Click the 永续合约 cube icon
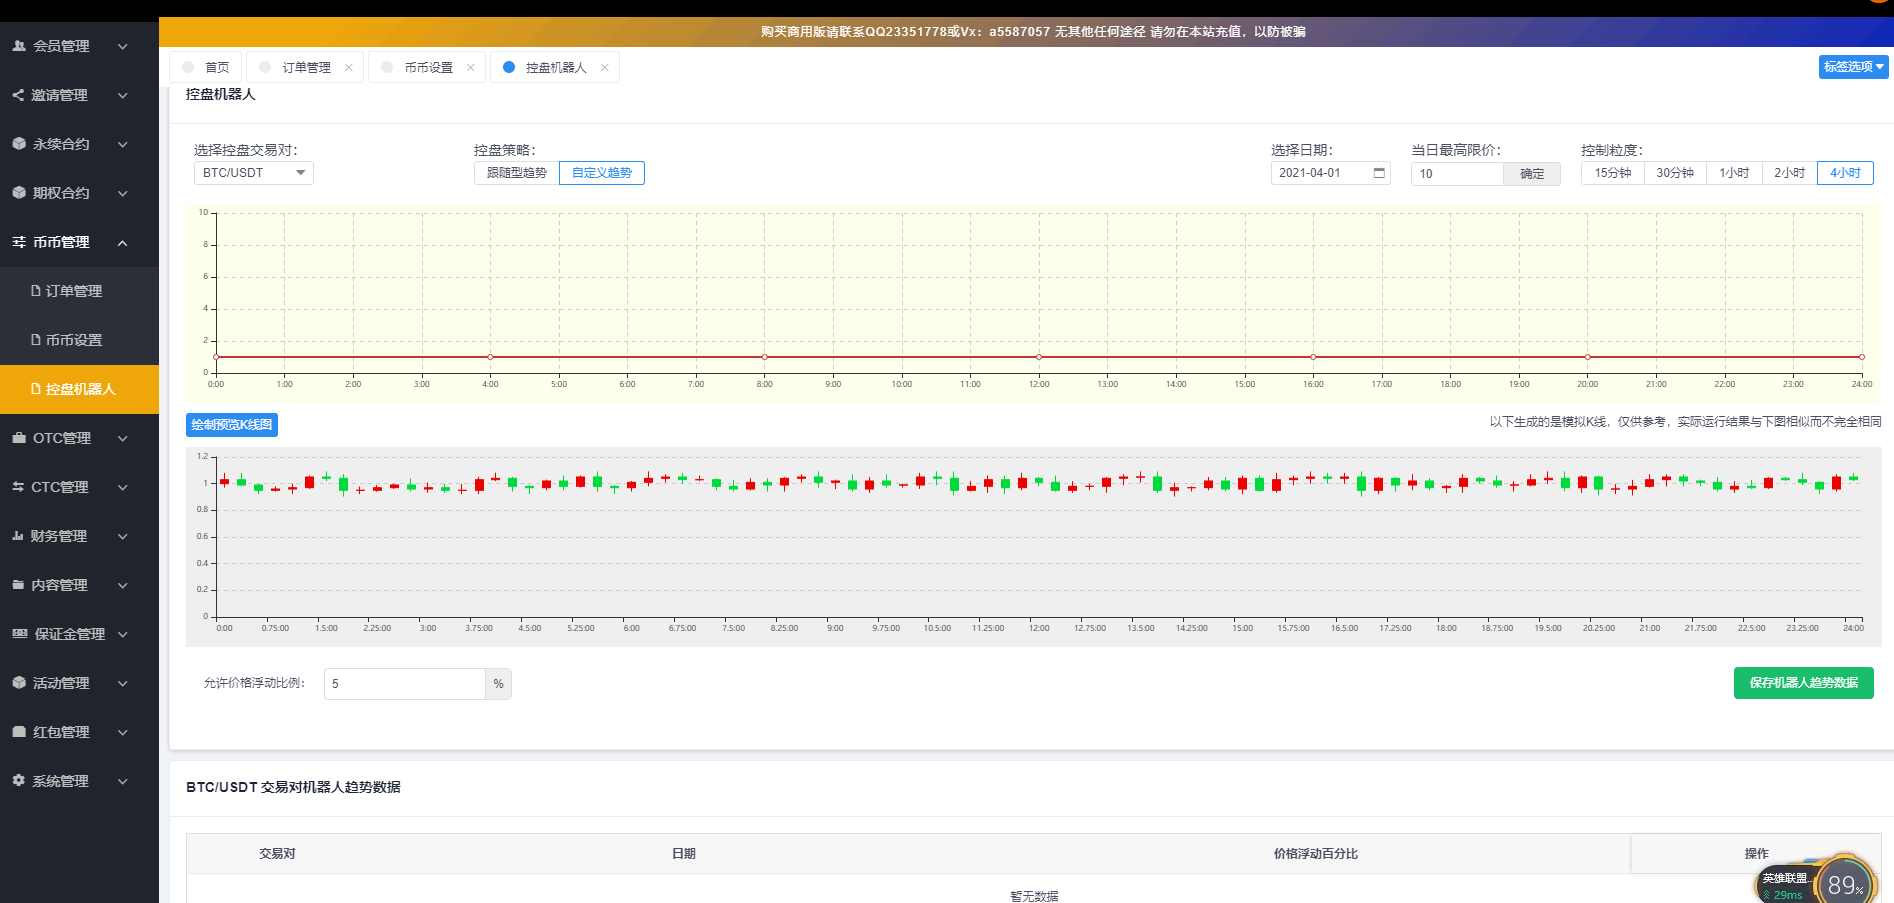Screen dimensions: 1894x903 tap(19, 144)
